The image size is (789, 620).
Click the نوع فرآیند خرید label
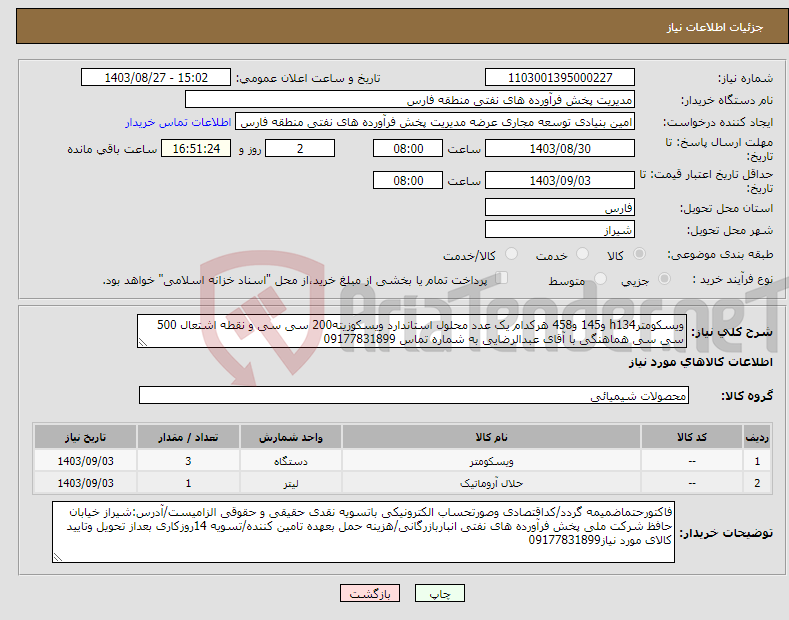pos(733,279)
